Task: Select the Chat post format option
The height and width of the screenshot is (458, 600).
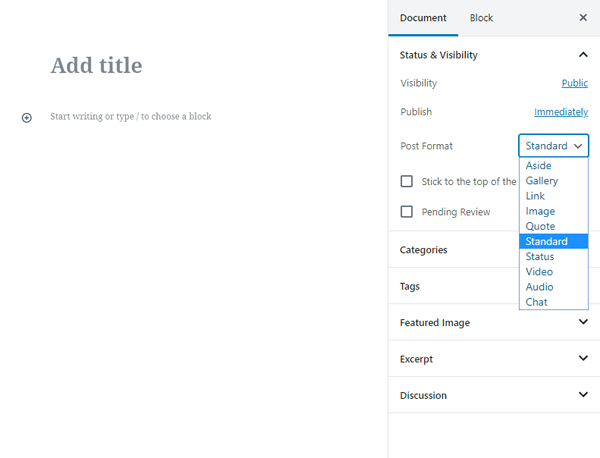Action: tap(537, 302)
